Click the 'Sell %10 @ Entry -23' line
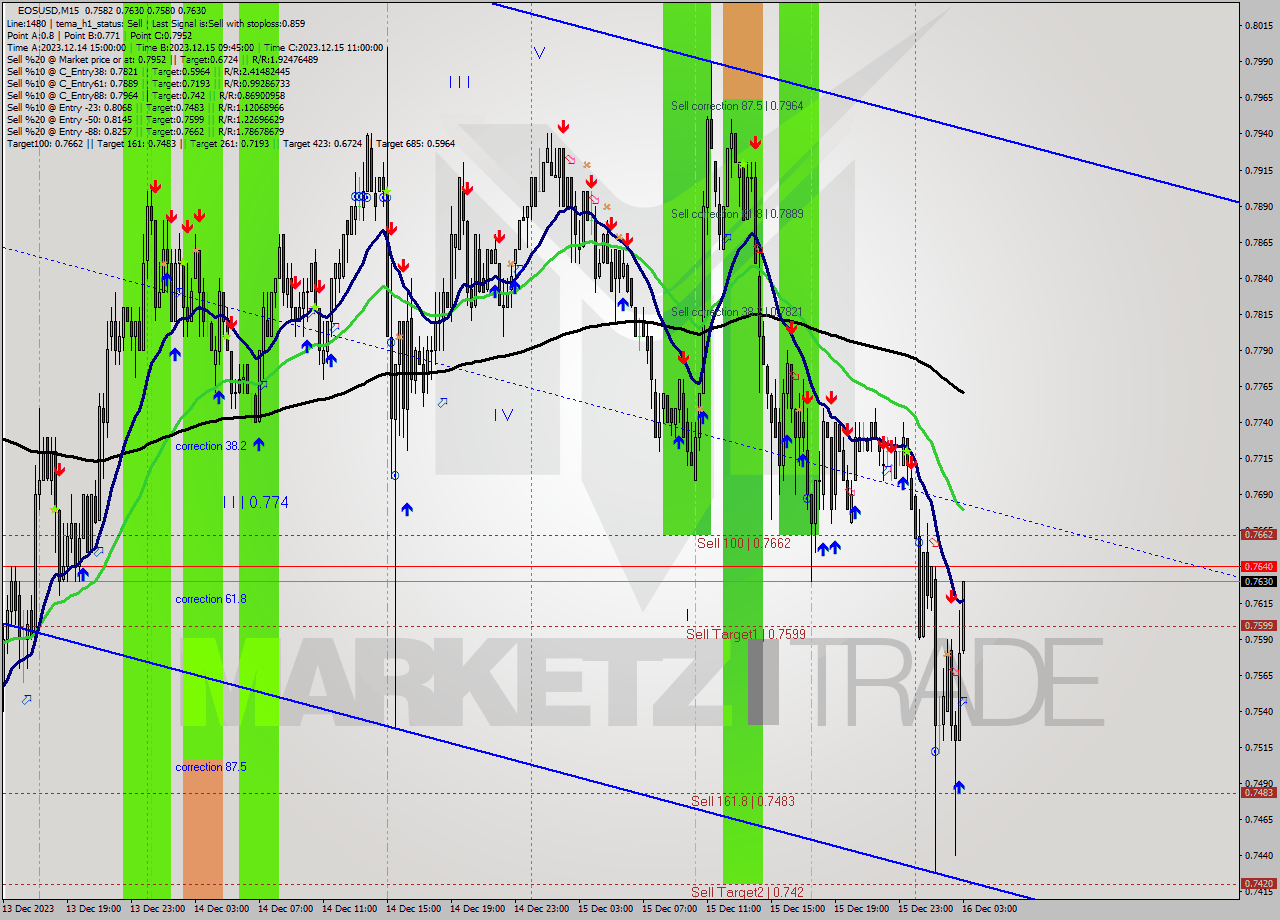Screen dimensions: 1280x920 (146, 107)
